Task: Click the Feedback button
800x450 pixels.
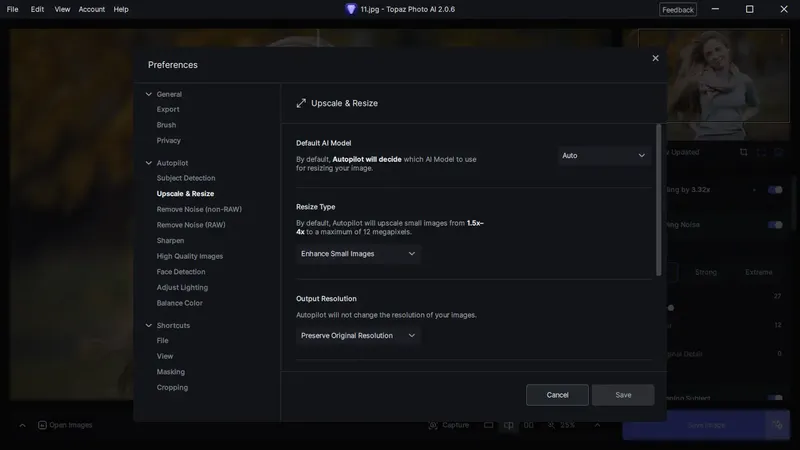Action: [x=678, y=10]
